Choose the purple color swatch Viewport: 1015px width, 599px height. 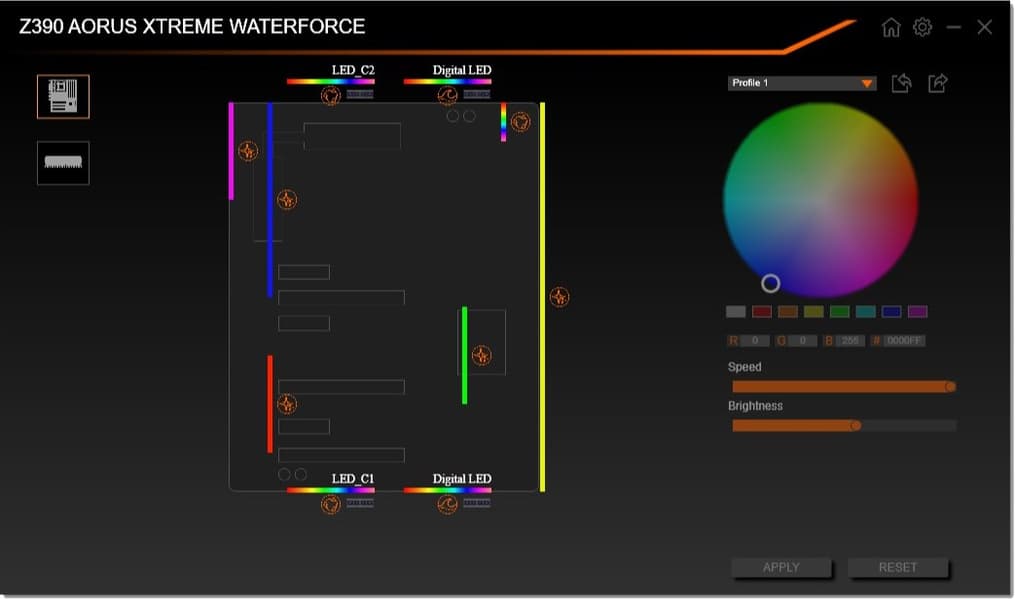(917, 311)
